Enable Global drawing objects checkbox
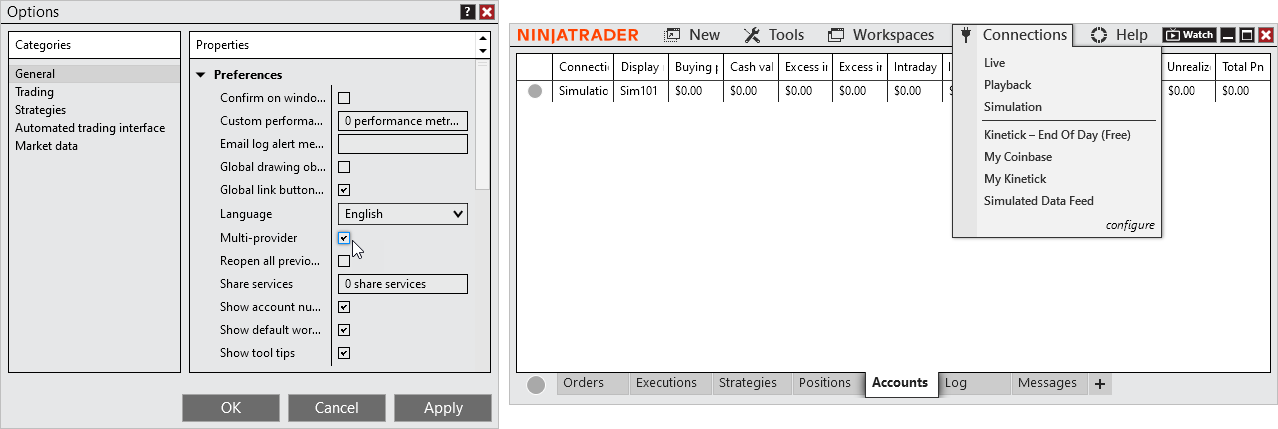1278x429 pixels. point(344,167)
